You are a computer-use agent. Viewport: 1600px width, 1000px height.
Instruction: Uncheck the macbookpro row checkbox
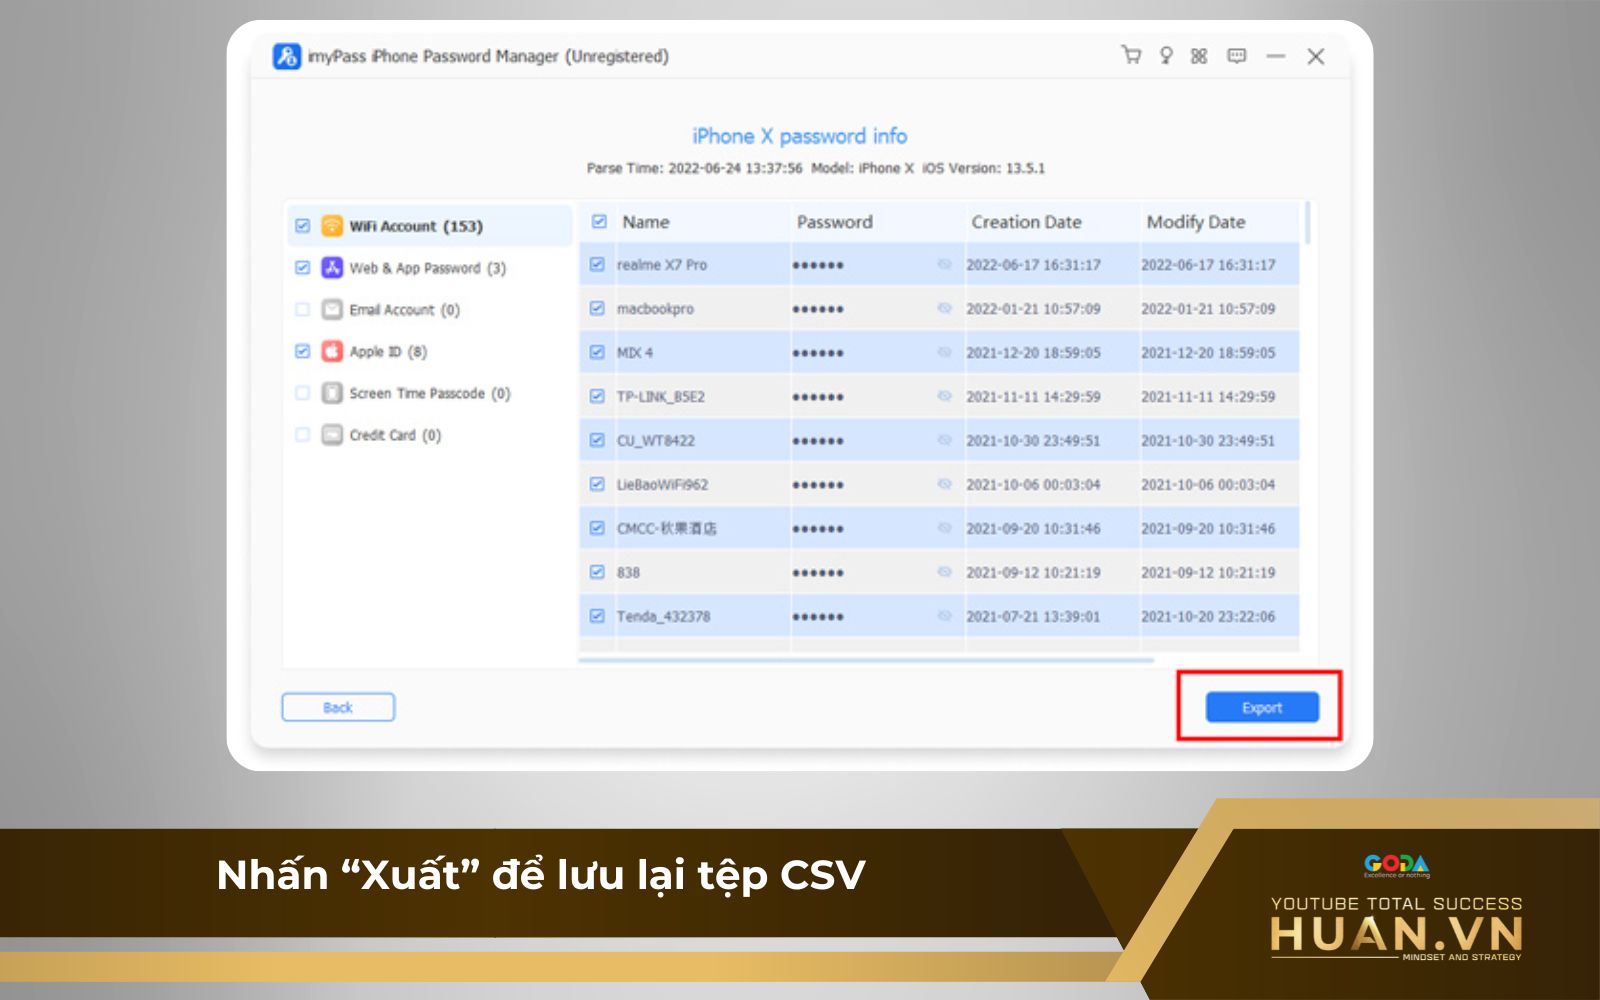pyautogui.click(x=597, y=309)
